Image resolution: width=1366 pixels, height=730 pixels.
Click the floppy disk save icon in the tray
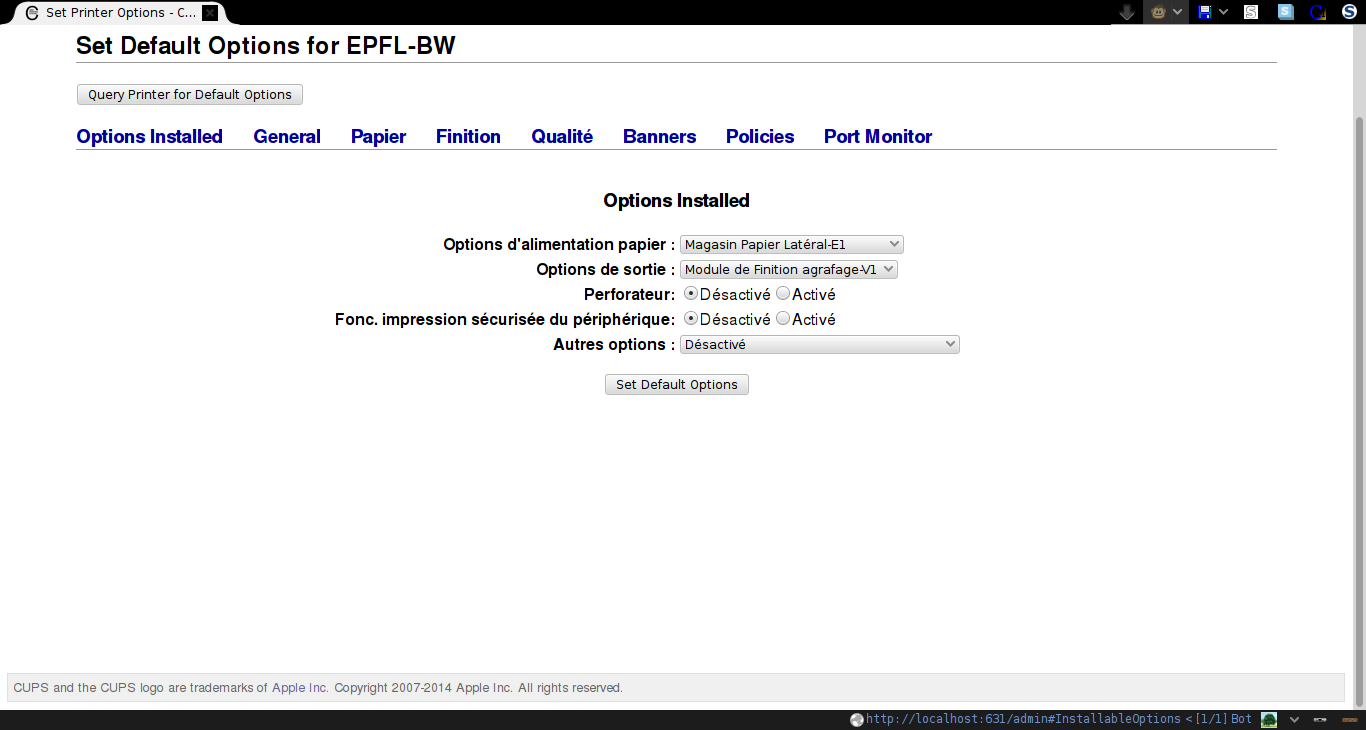1205,12
